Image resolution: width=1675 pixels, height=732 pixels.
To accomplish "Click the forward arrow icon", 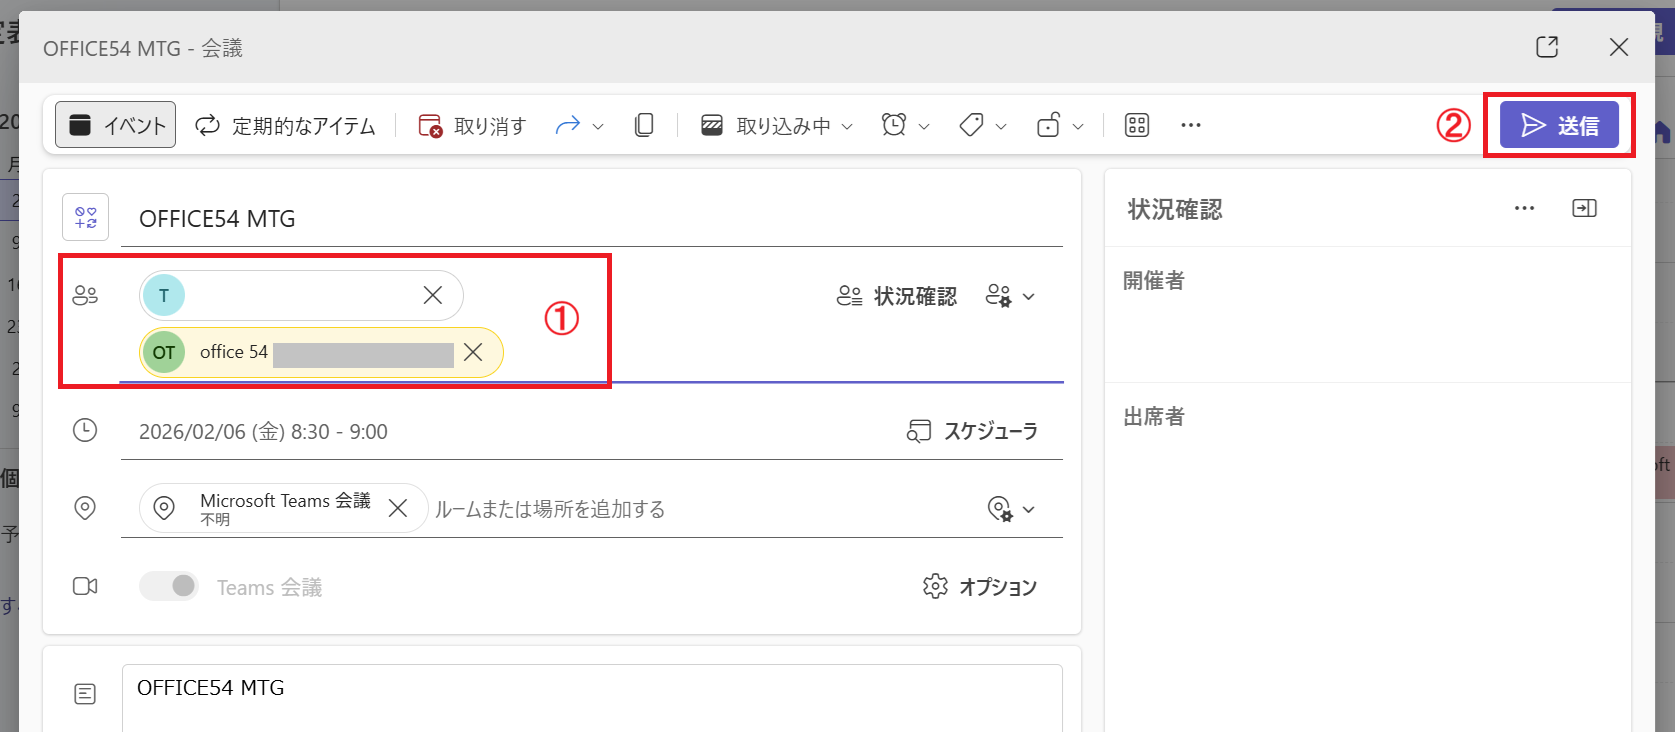I will click(568, 125).
